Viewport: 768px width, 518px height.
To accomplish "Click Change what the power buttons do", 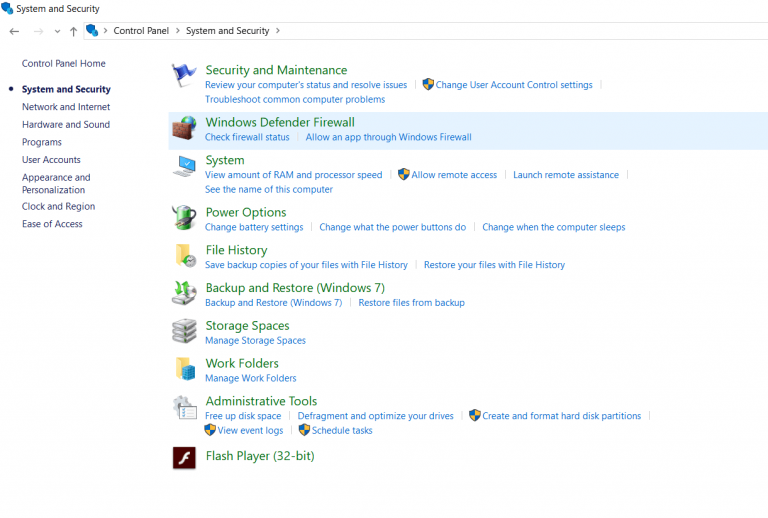I will pos(392,227).
